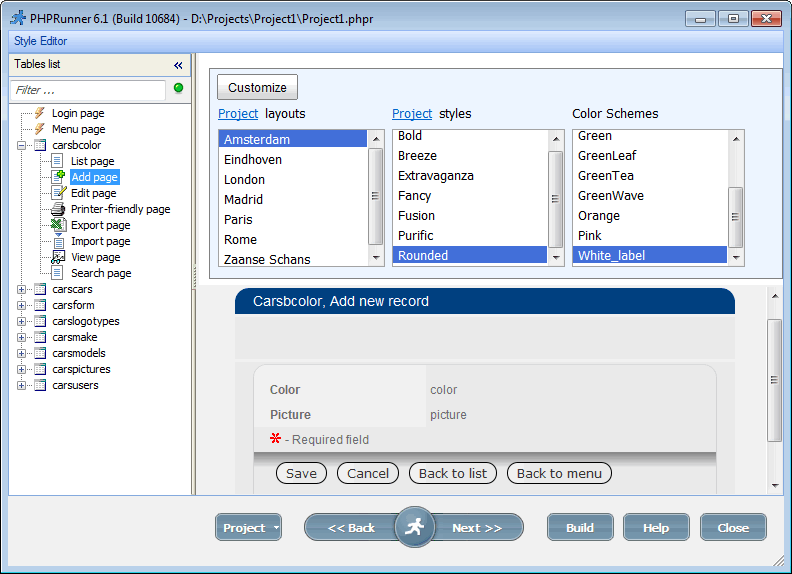The width and height of the screenshot is (792, 574).
Task: Click the carspictures table icon
Action: click(x=40, y=369)
